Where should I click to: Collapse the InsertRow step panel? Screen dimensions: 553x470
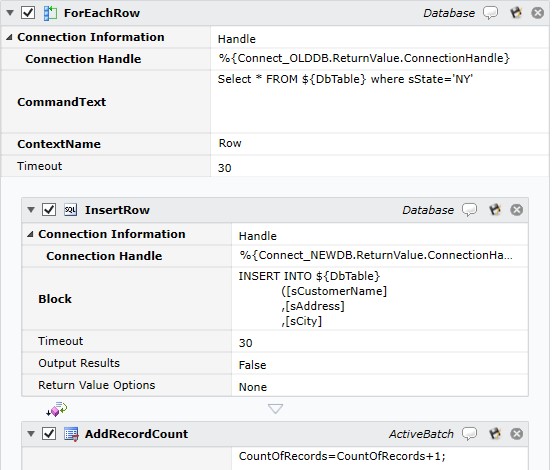point(31,210)
